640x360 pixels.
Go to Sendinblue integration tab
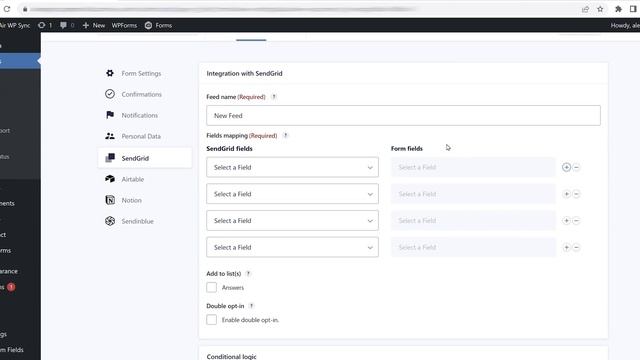[x=138, y=221]
